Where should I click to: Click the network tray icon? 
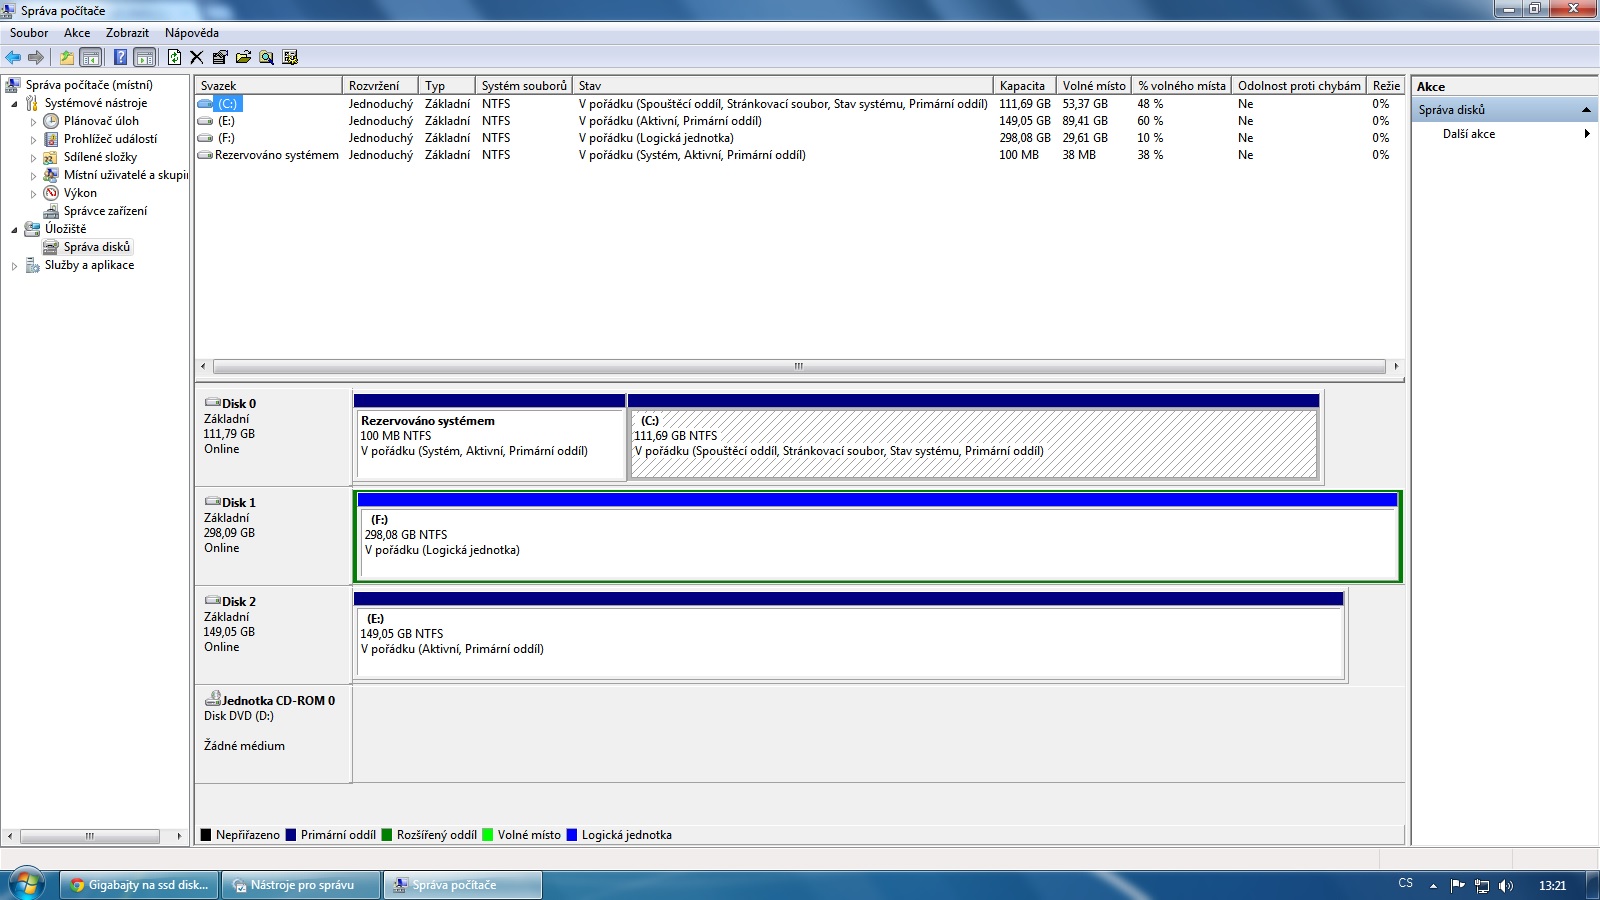(x=1482, y=885)
